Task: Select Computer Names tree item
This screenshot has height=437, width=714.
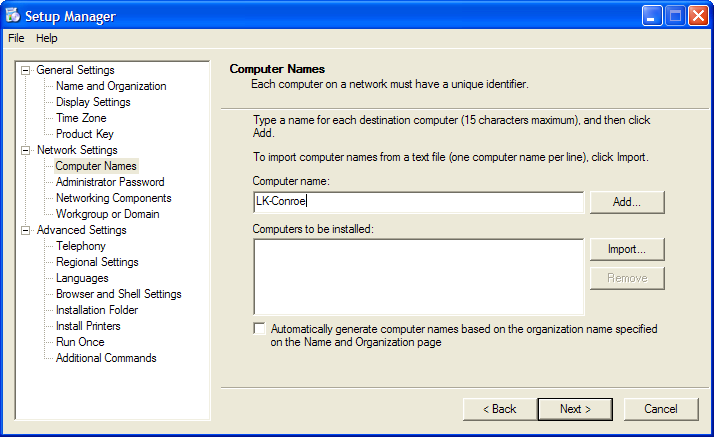Action: tap(96, 166)
